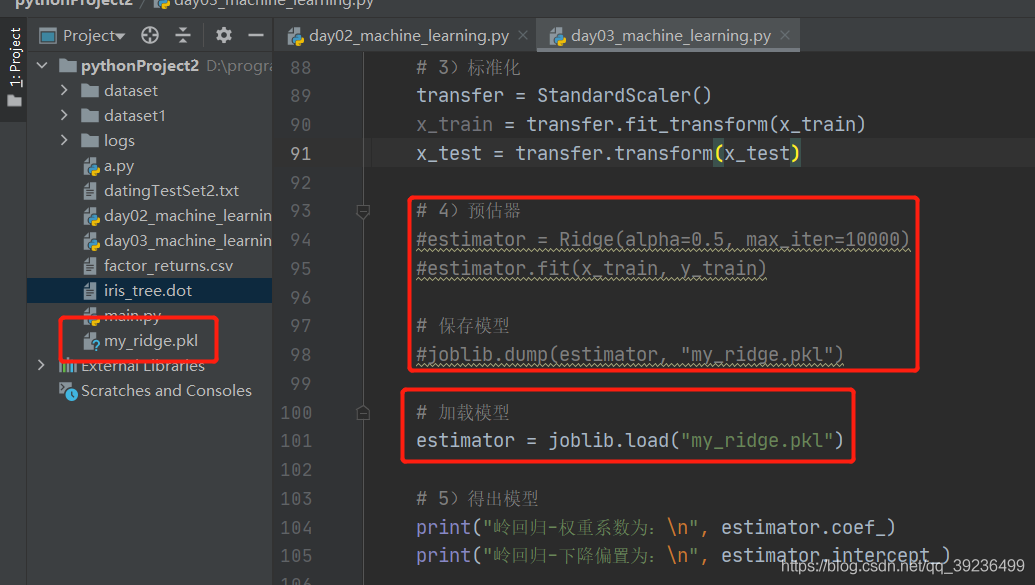Screen dimensions: 1035x585
Task: Collapse all with the project toolbar icon
Action: pyautogui.click(x=183, y=35)
